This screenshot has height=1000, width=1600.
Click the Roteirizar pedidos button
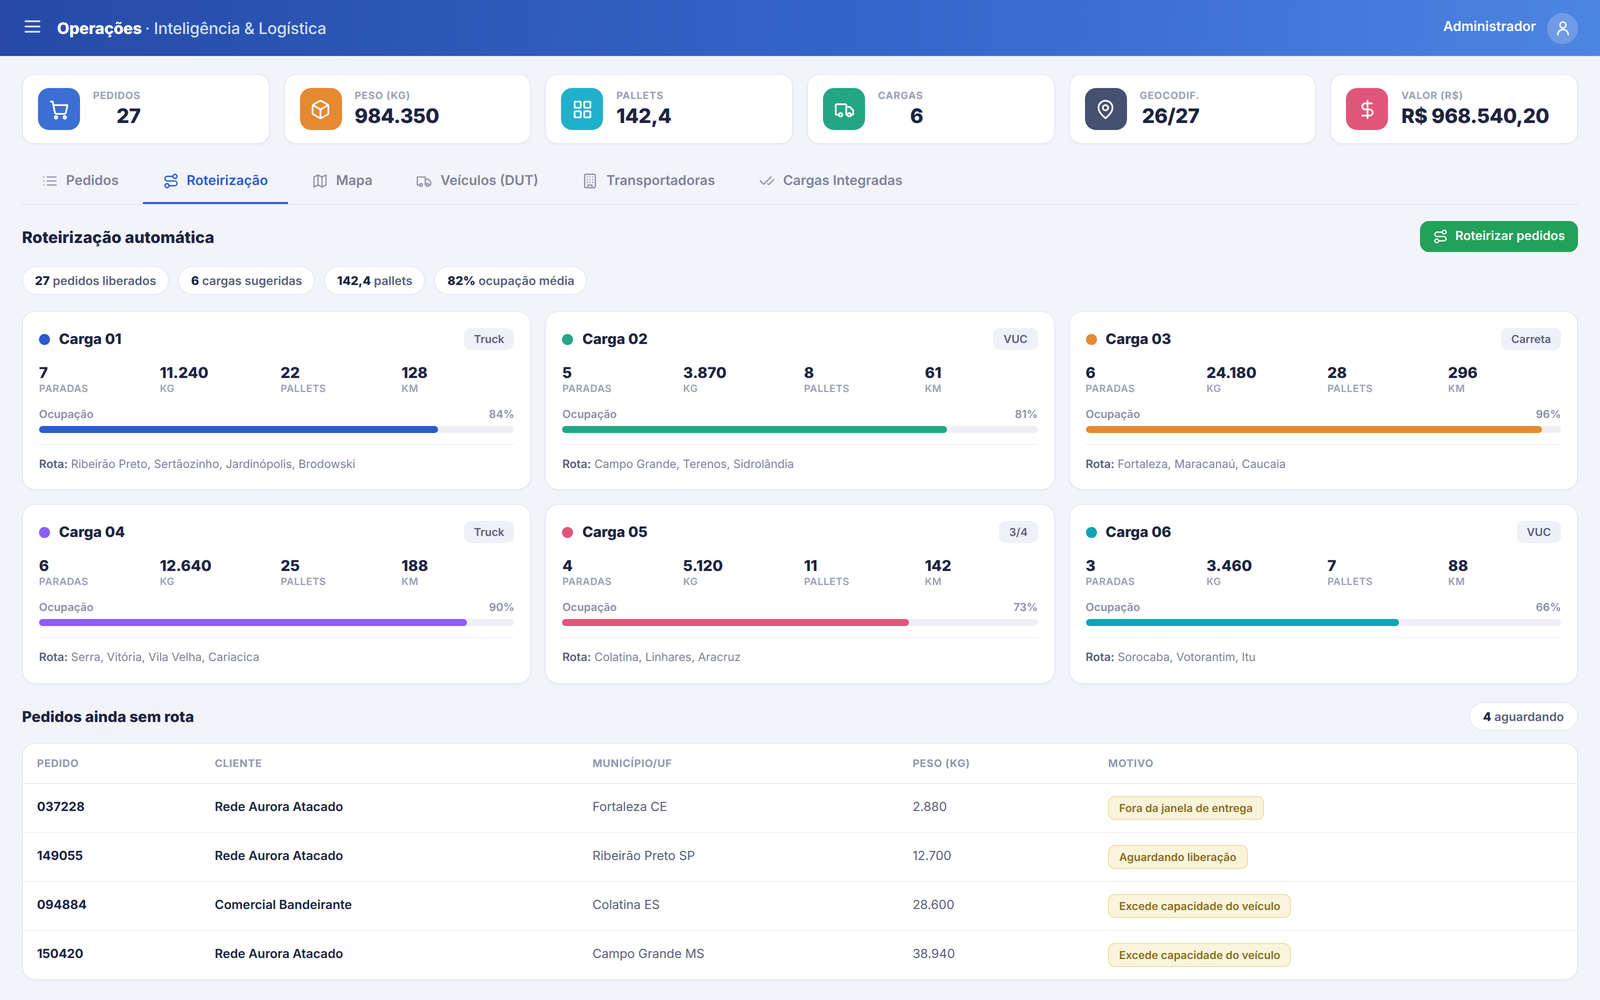(x=1498, y=236)
